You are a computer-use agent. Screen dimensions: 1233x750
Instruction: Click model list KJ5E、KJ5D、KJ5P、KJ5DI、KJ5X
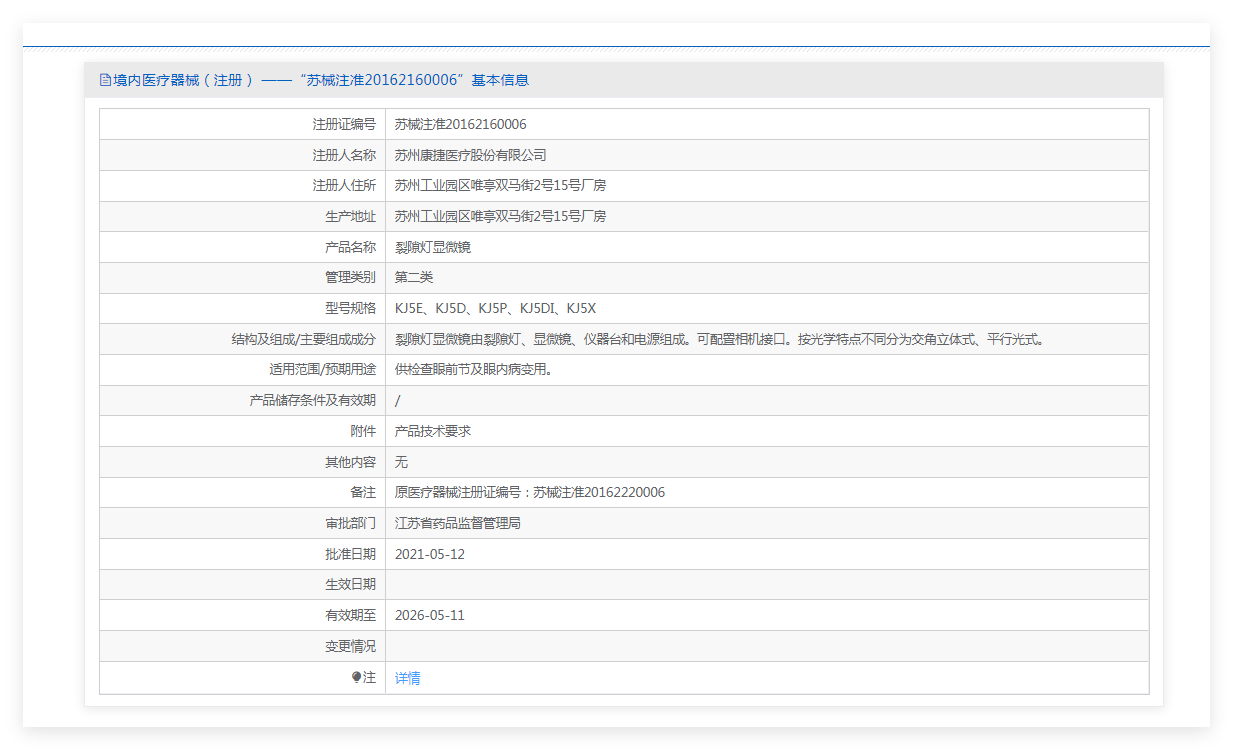[496, 308]
